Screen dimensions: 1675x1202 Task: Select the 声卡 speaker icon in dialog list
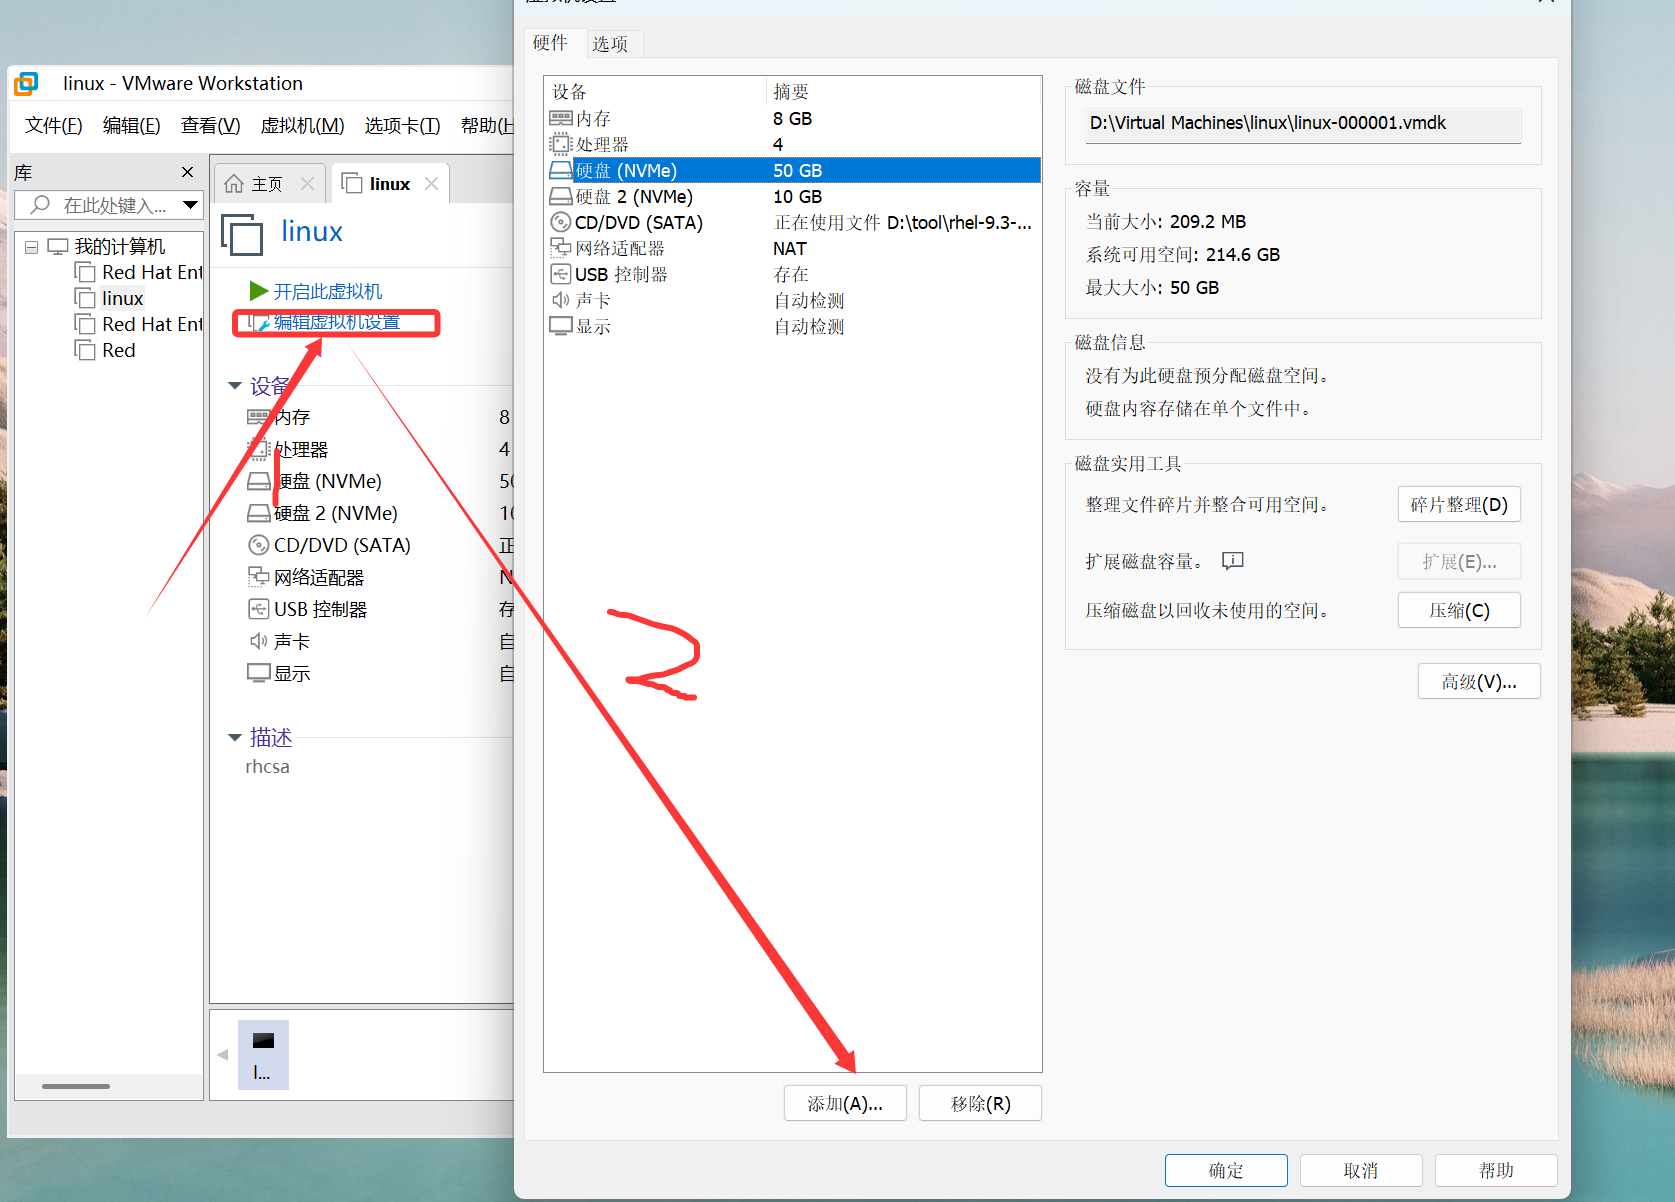[561, 300]
